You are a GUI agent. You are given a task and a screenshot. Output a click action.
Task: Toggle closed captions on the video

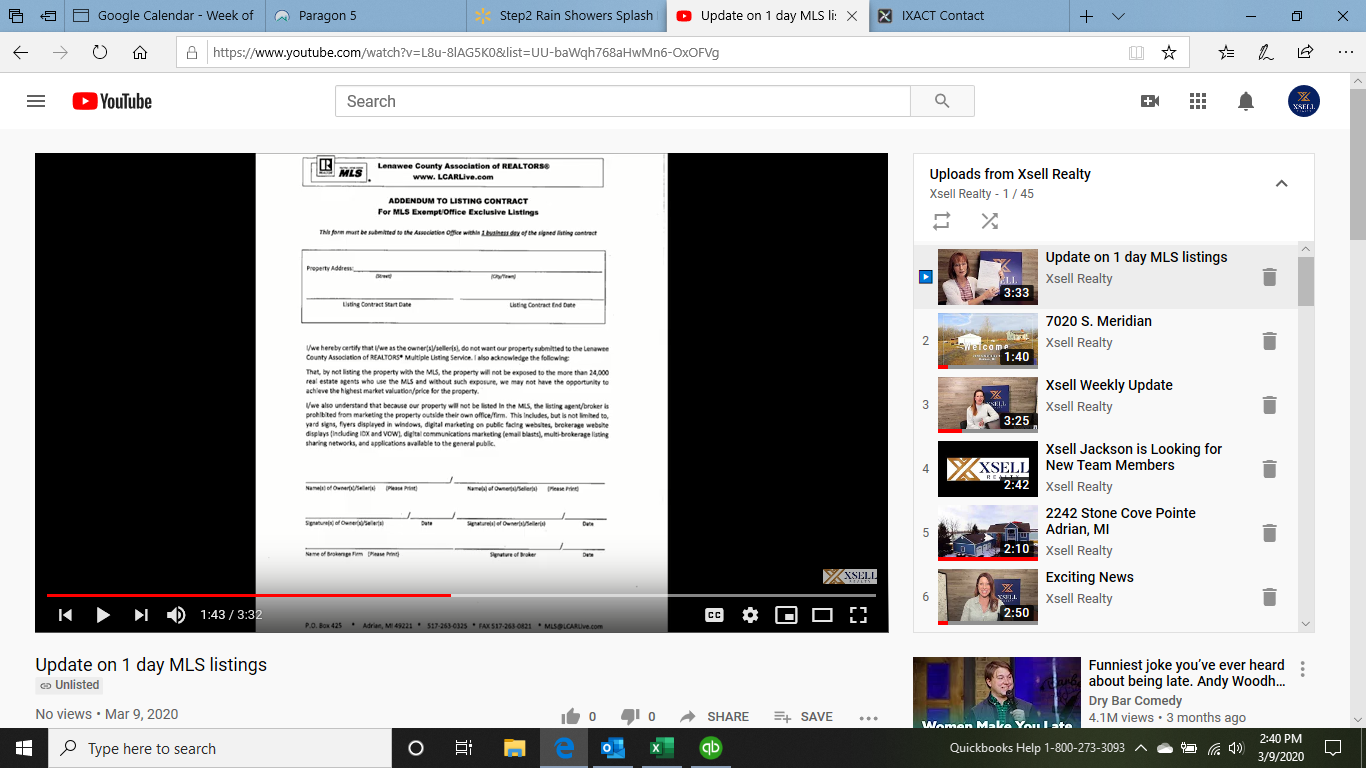[714, 615]
